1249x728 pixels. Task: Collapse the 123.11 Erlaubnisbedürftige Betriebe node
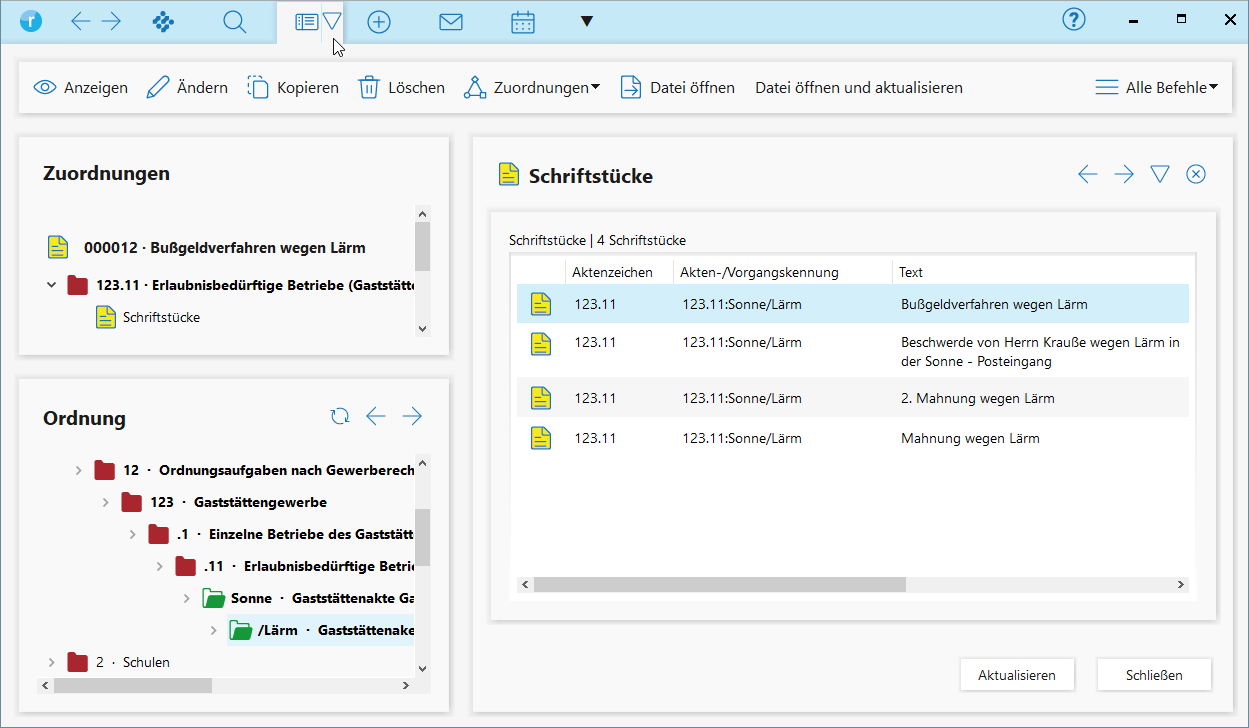tap(52, 286)
